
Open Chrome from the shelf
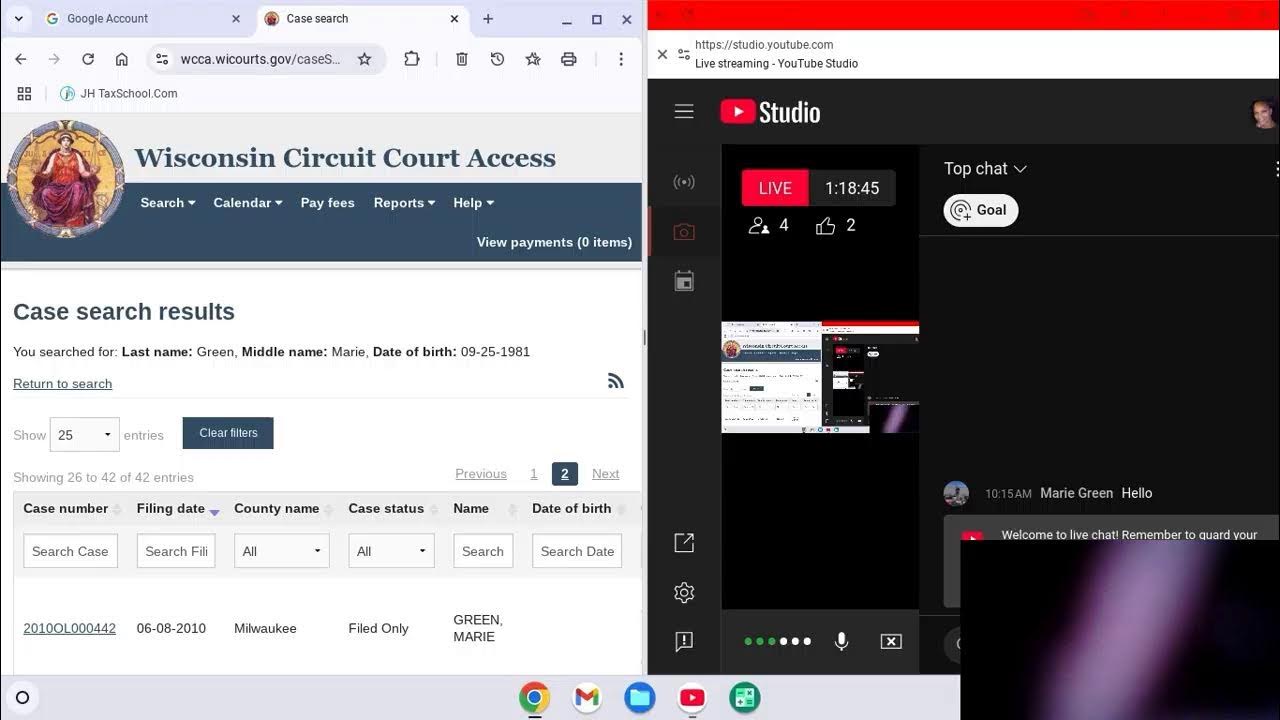click(535, 698)
